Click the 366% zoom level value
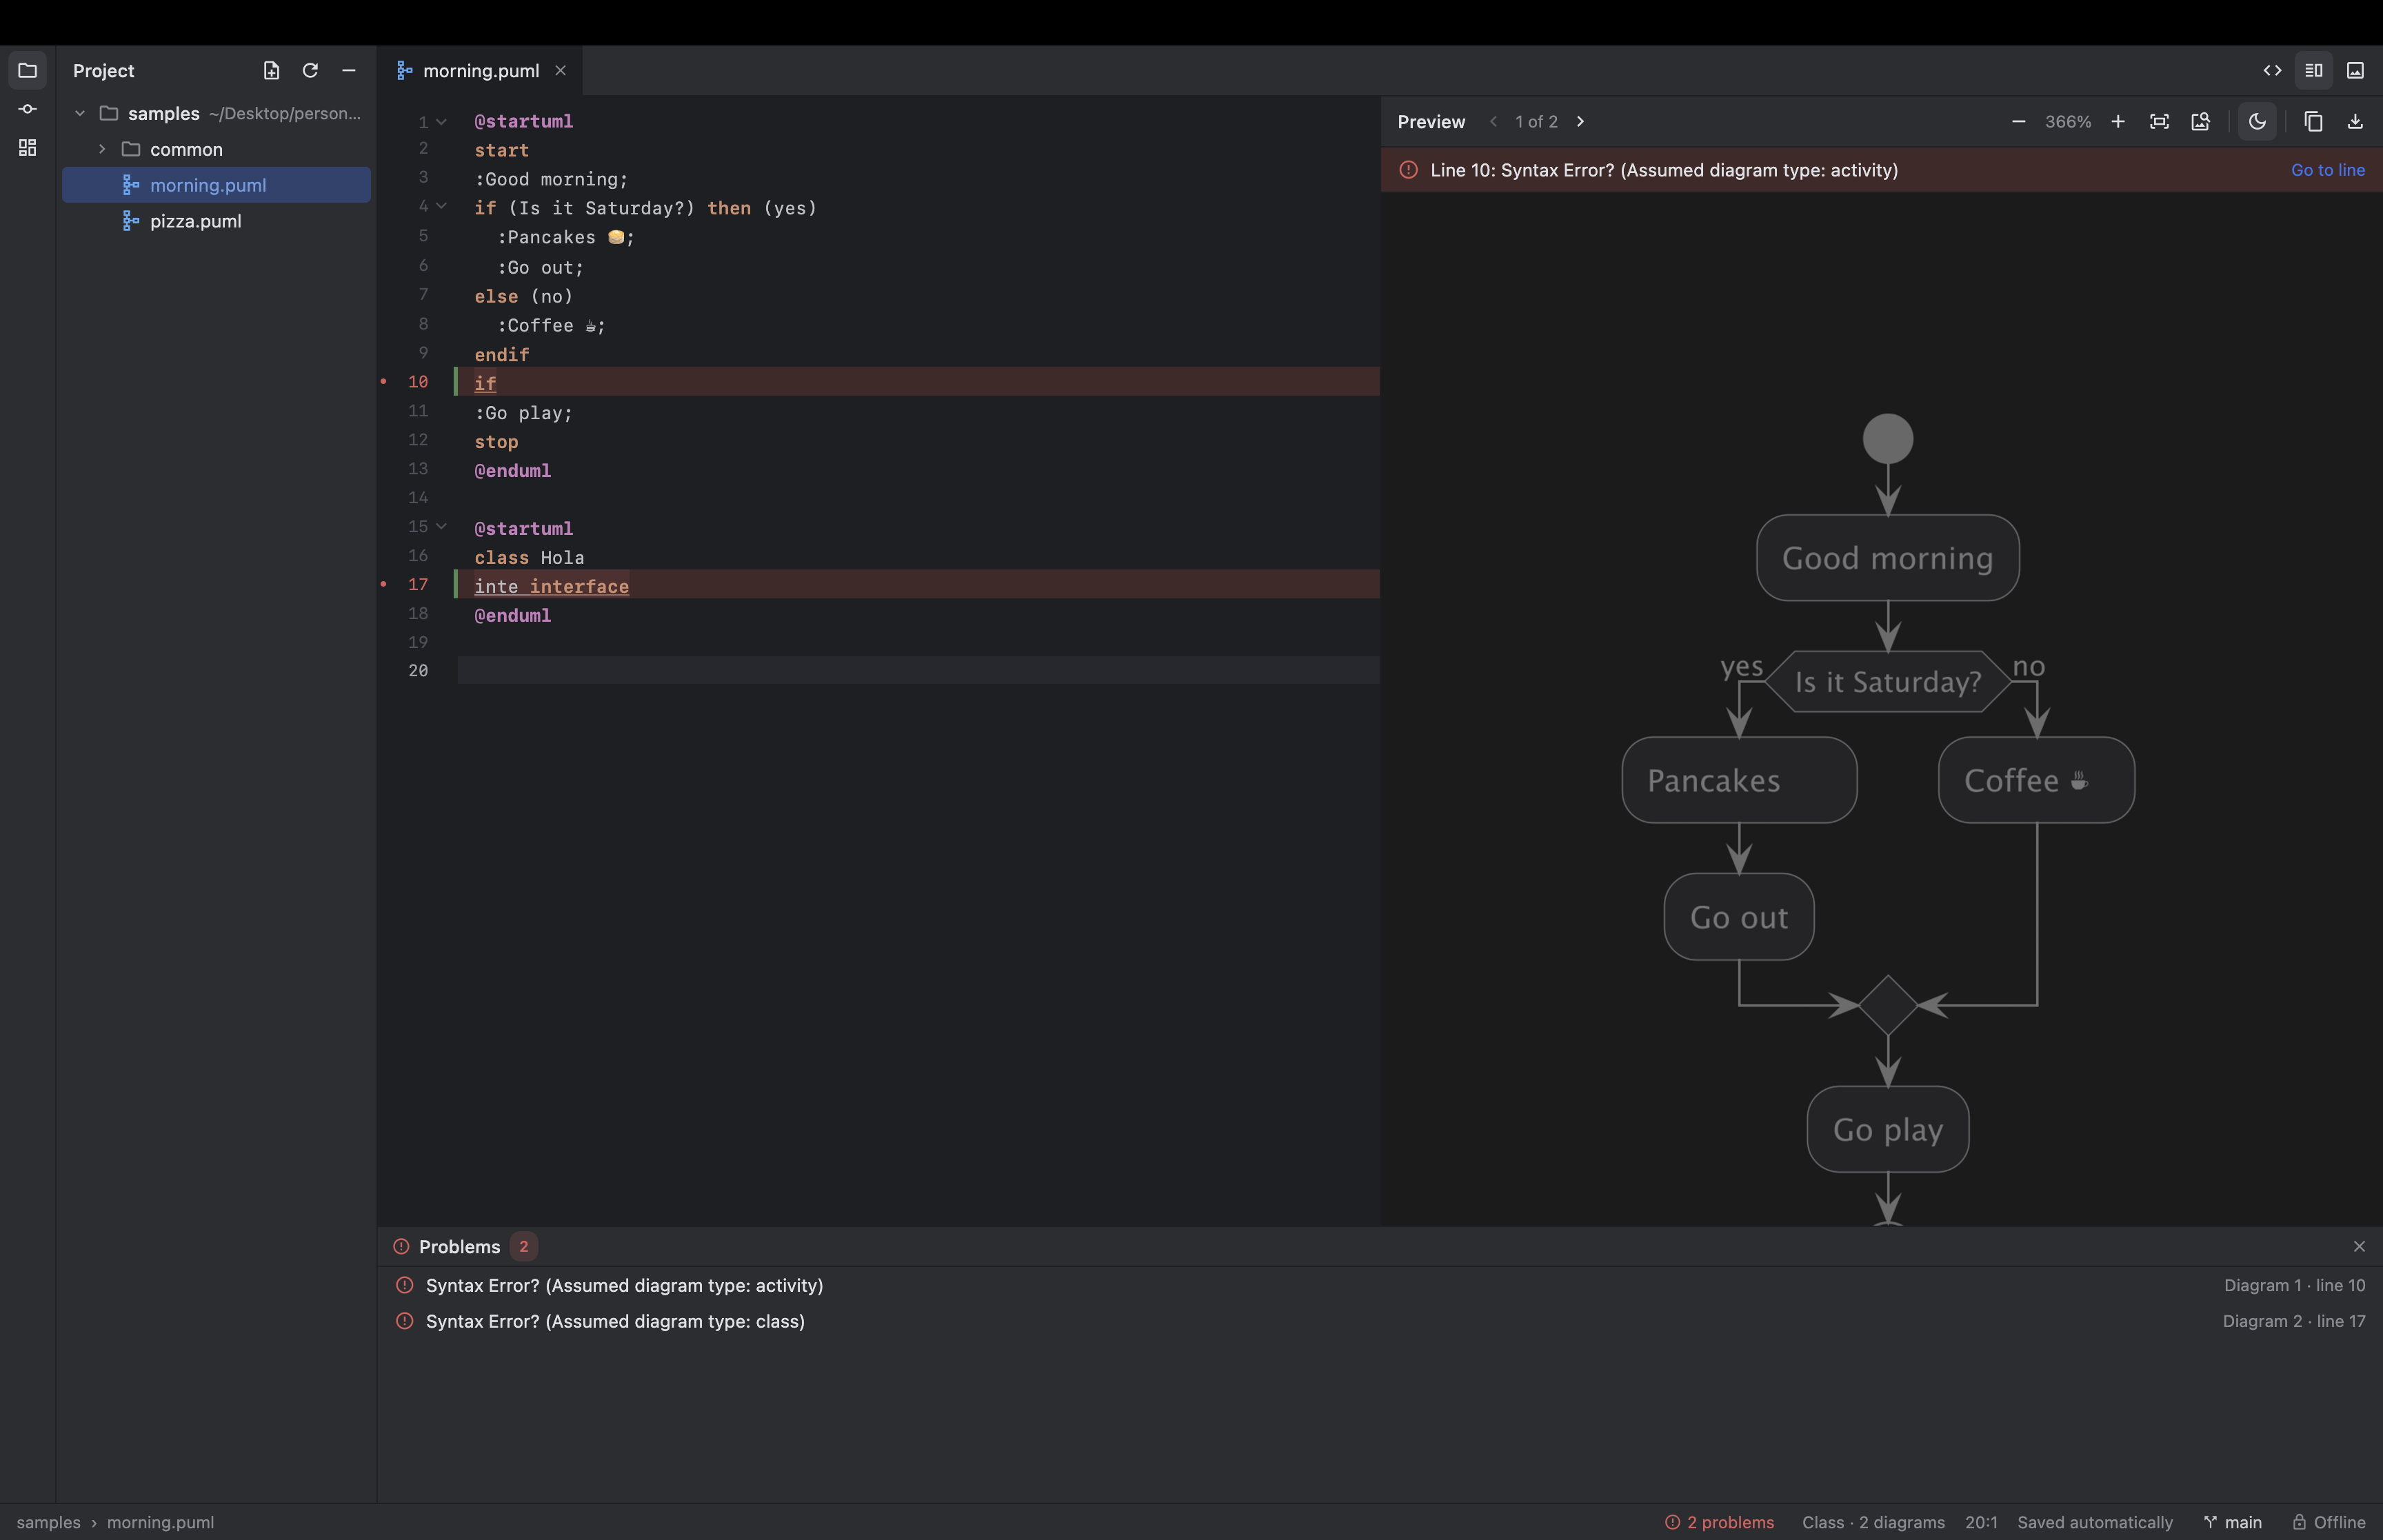Image resolution: width=2383 pixels, height=1540 pixels. 2067,121
